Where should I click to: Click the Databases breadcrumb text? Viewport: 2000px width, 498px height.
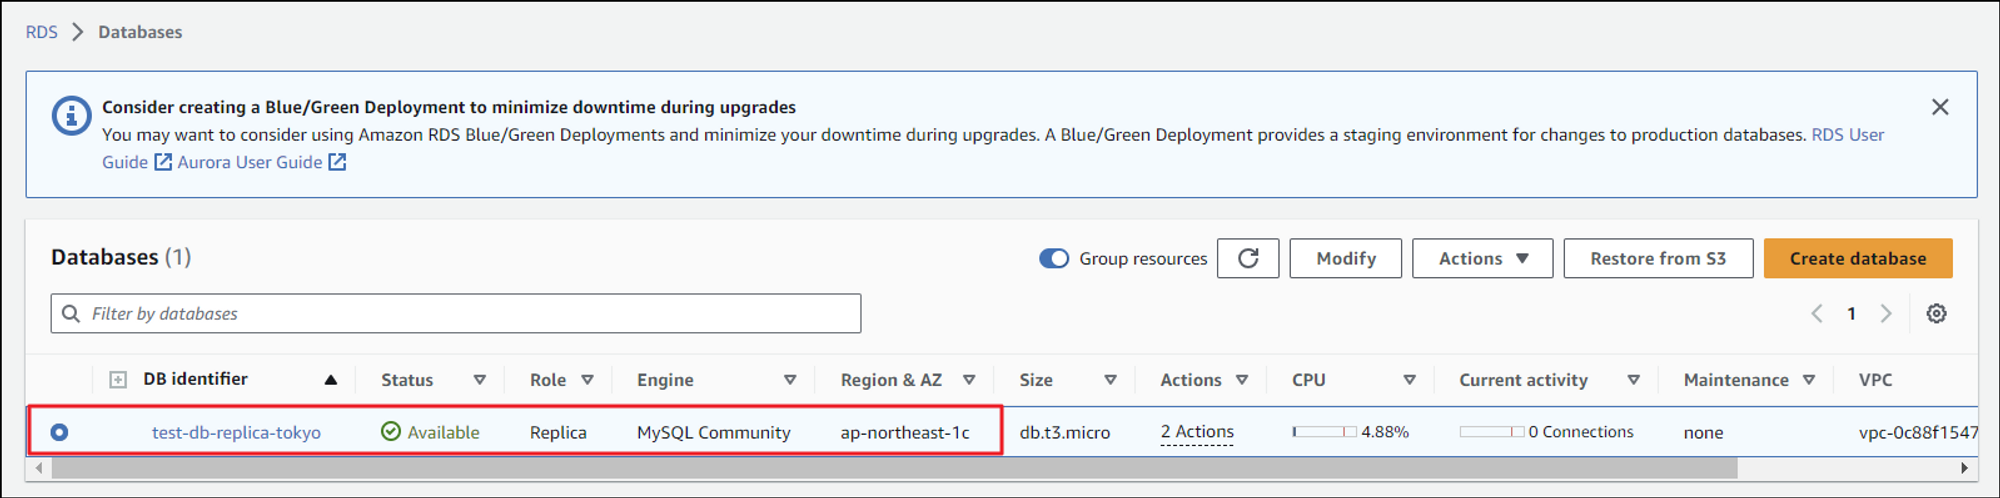(x=140, y=32)
